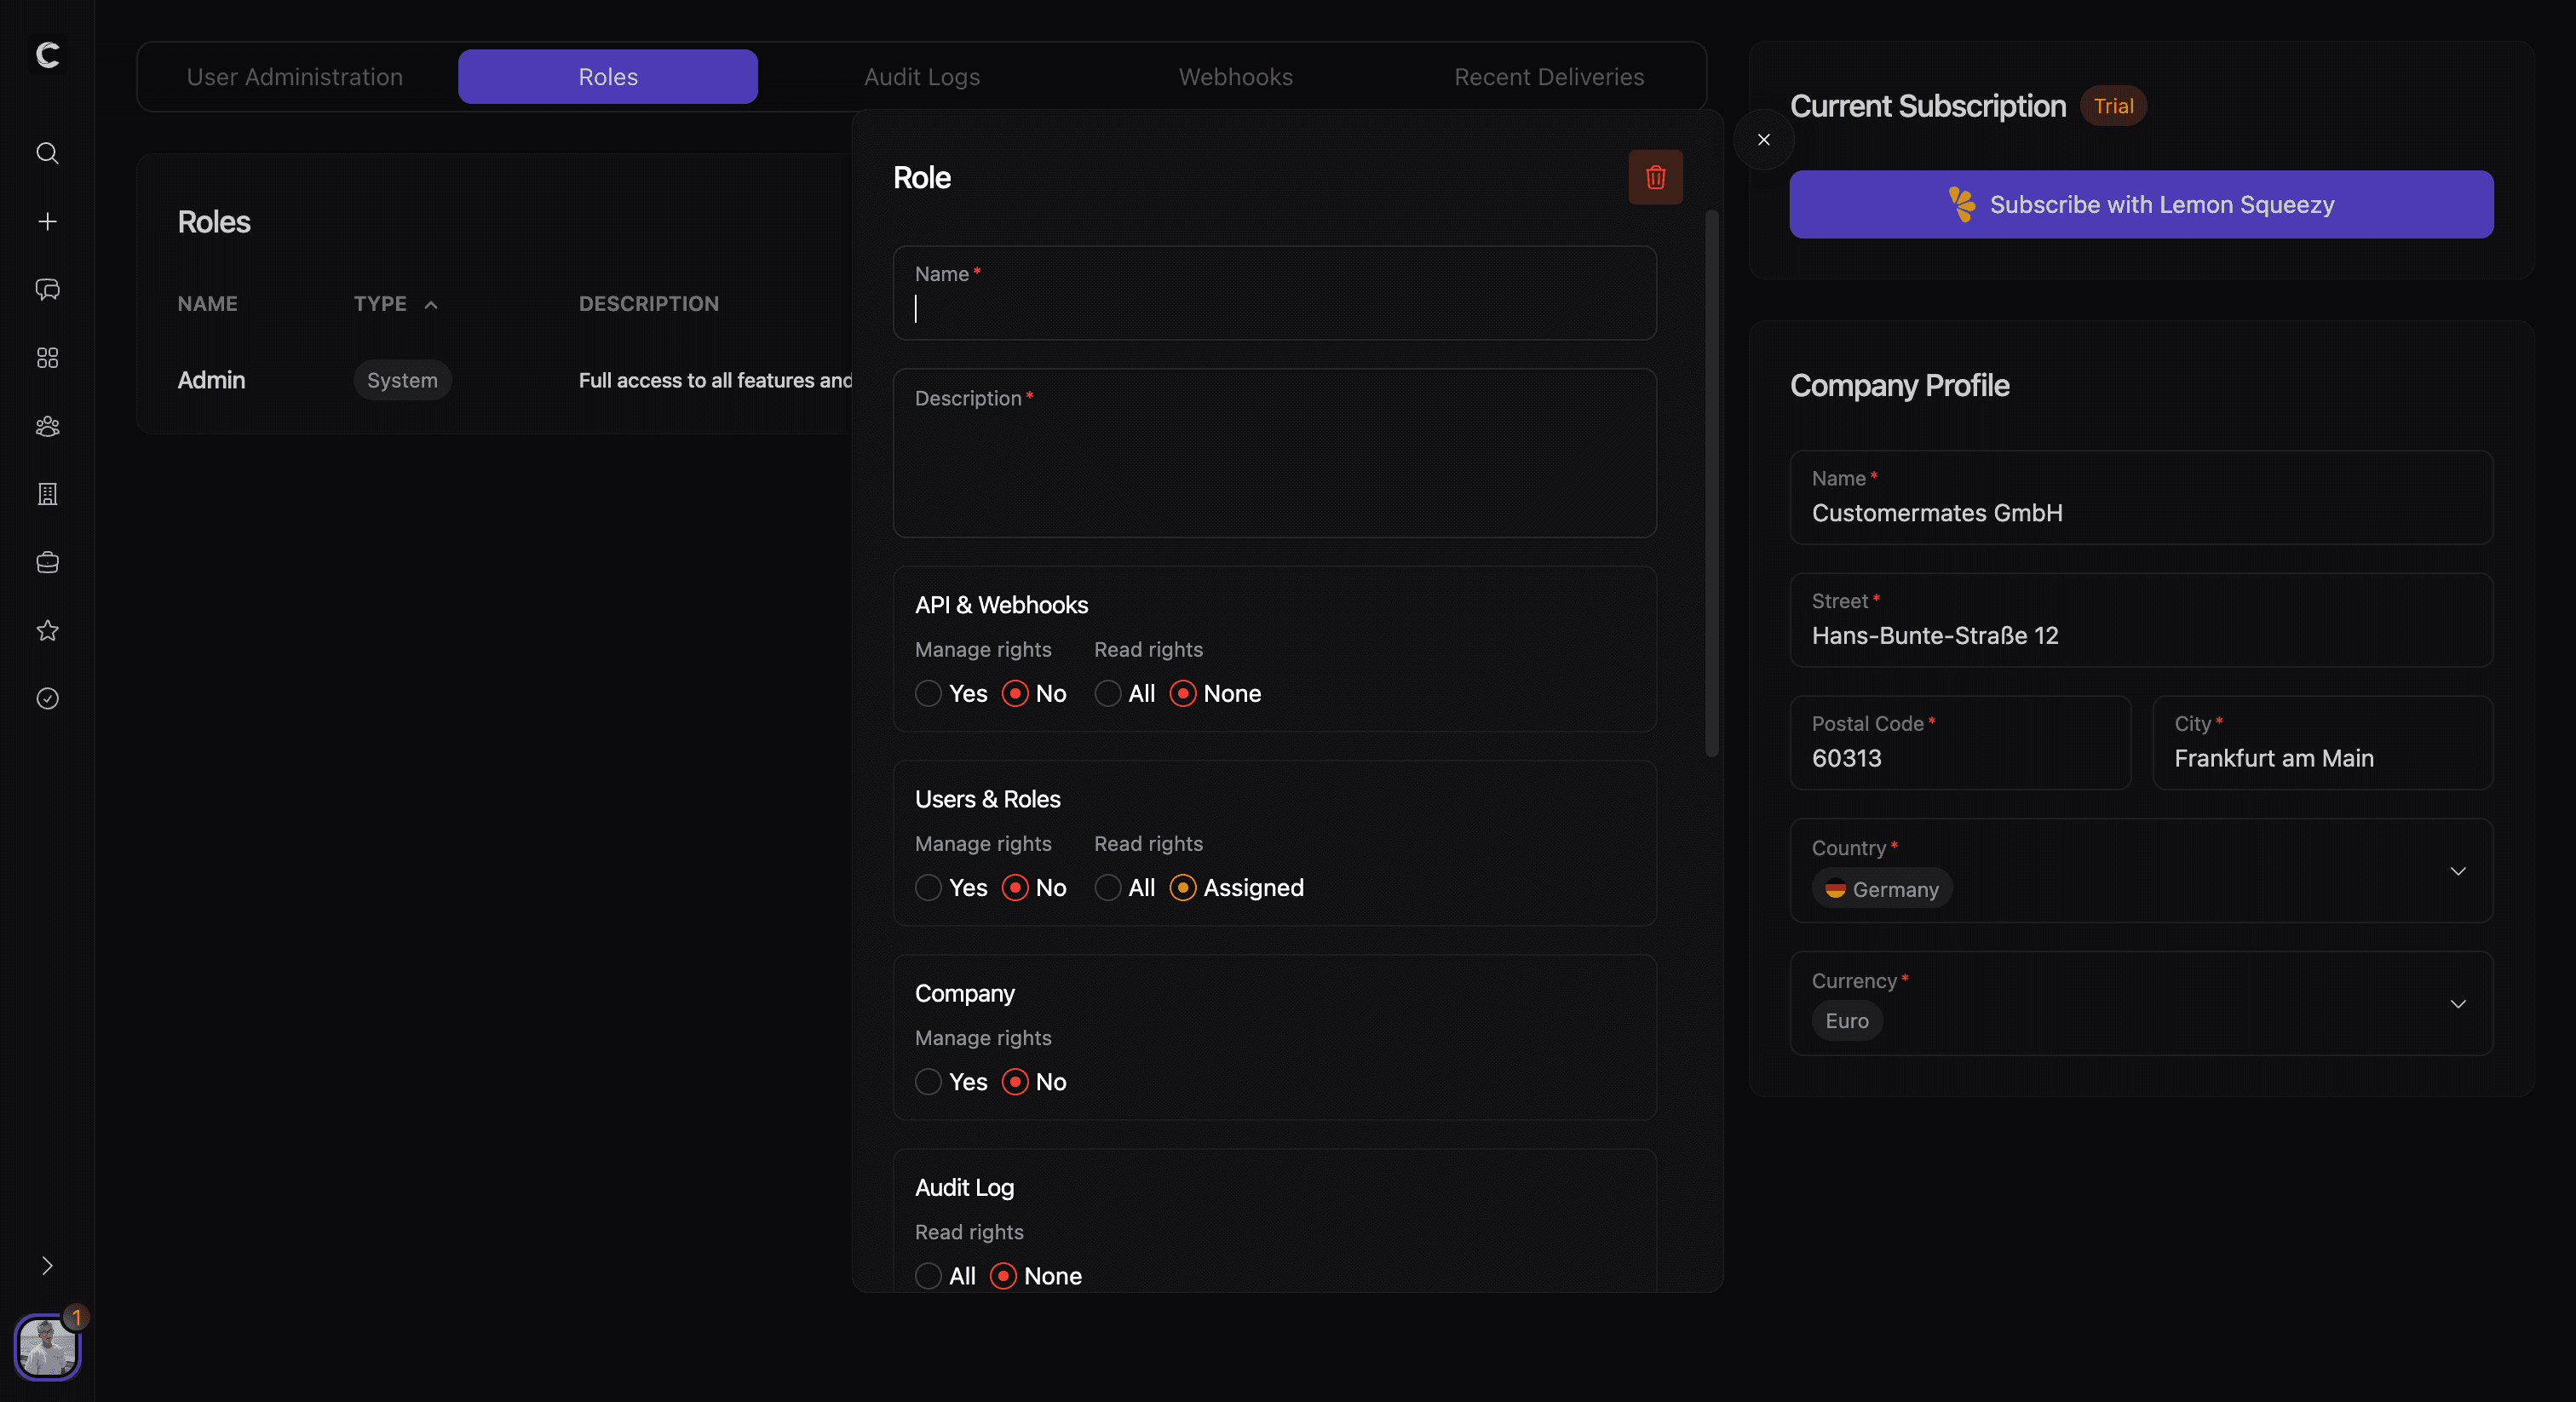Image resolution: width=2576 pixels, height=1402 pixels.
Task: Open the chat bubbles sidebar icon
Action: coord(47,290)
